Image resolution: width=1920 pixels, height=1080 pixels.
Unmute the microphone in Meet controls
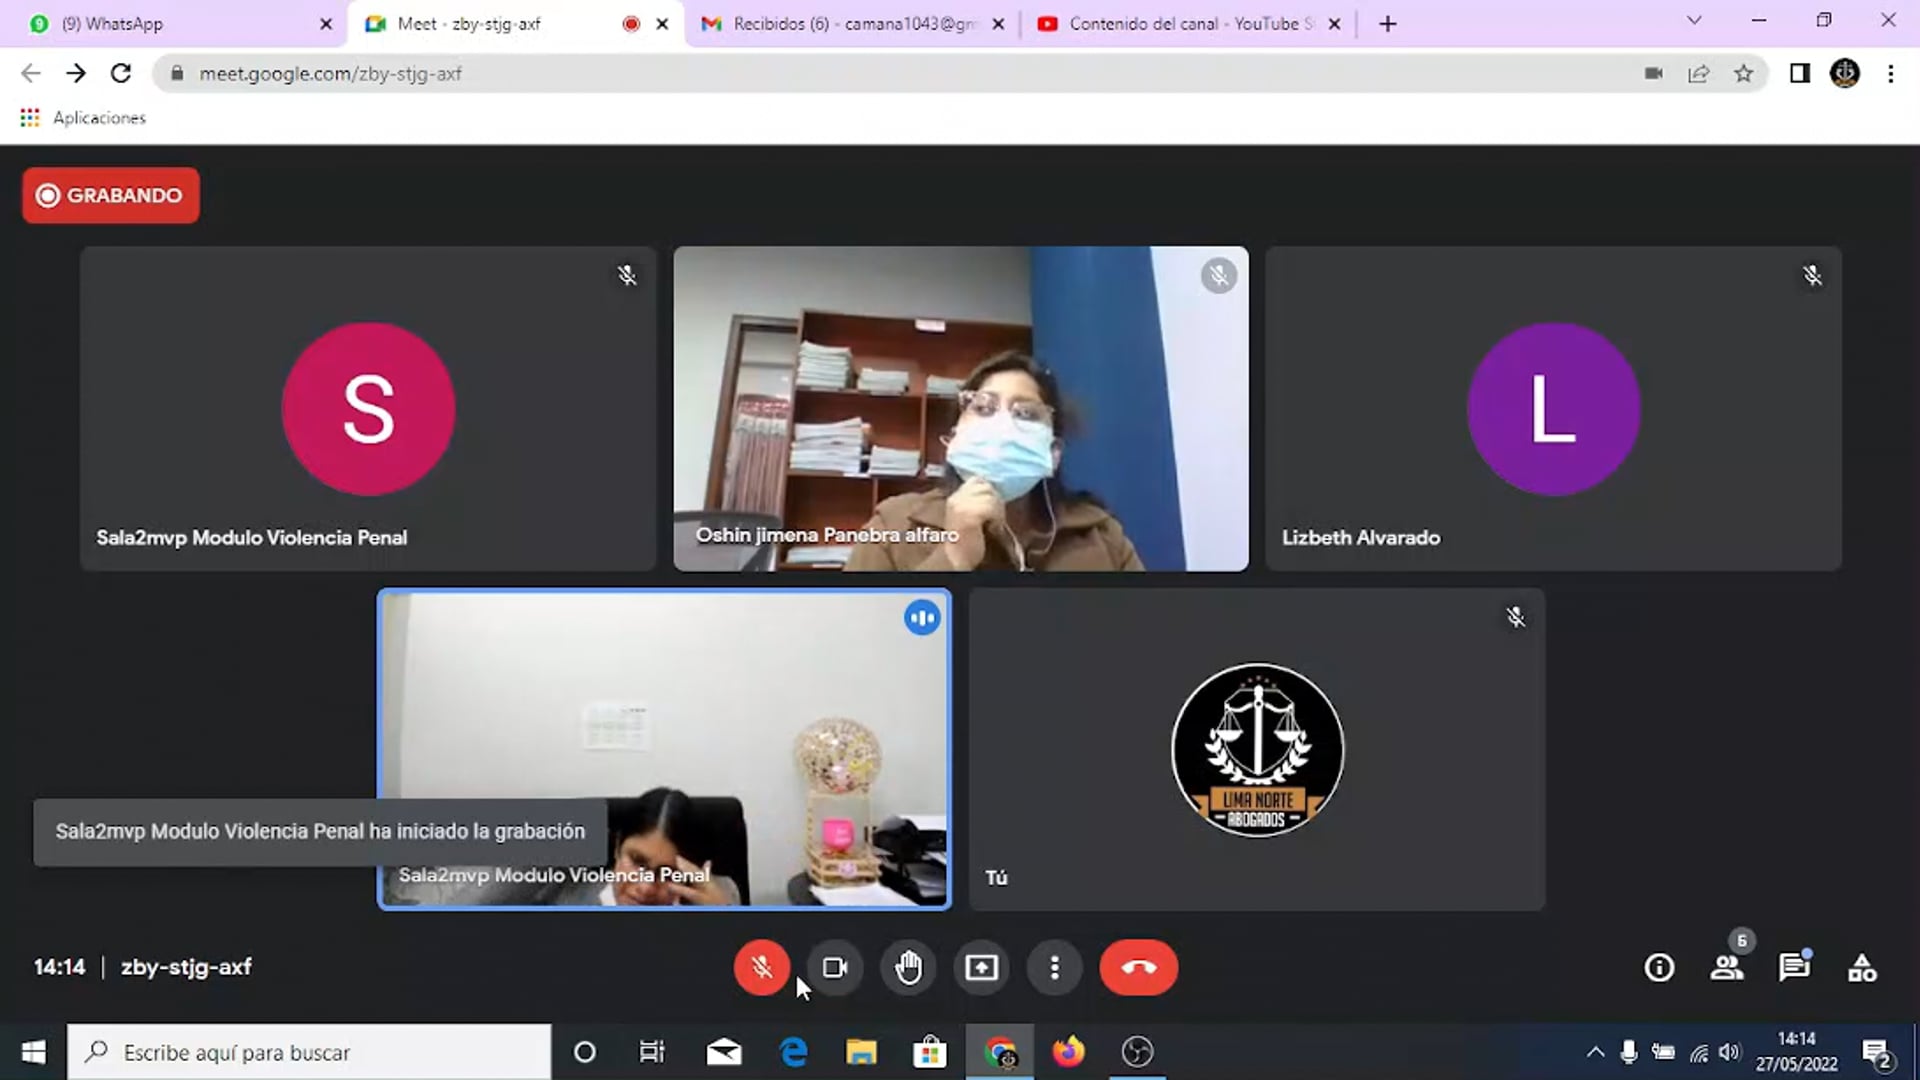click(761, 967)
